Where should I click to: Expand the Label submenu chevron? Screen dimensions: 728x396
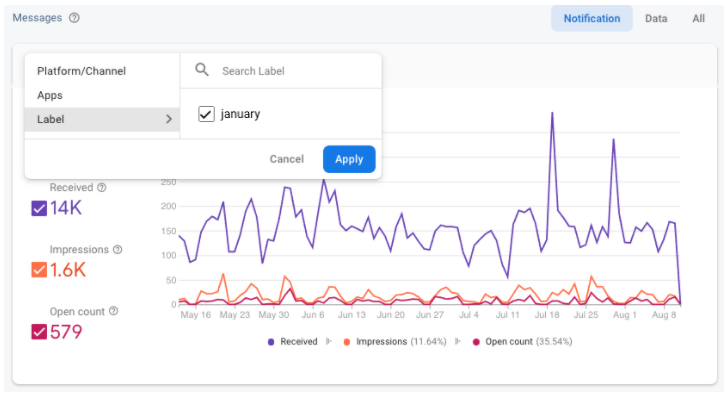click(169, 119)
